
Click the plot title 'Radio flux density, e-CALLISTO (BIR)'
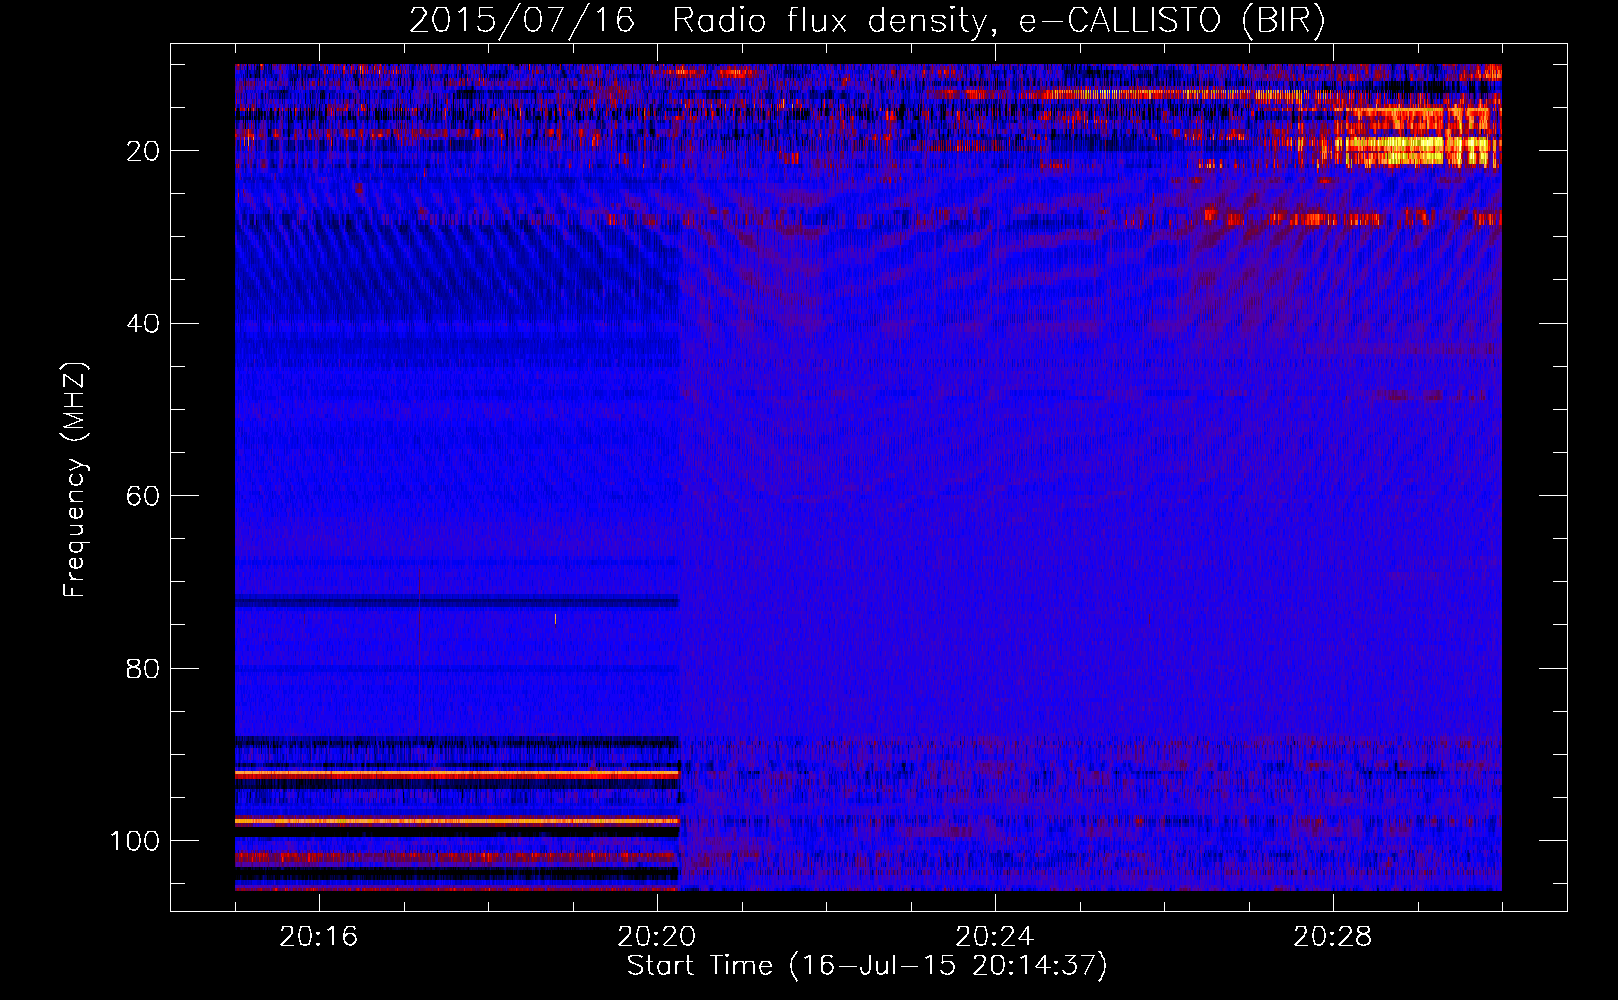[x=998, y=21]
